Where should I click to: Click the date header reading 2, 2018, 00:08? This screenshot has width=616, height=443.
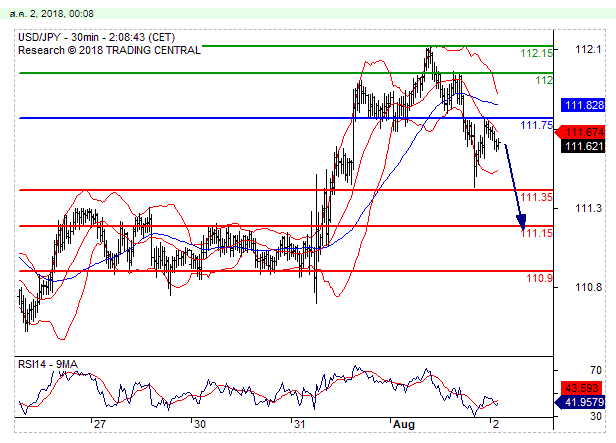coord(51,14)
